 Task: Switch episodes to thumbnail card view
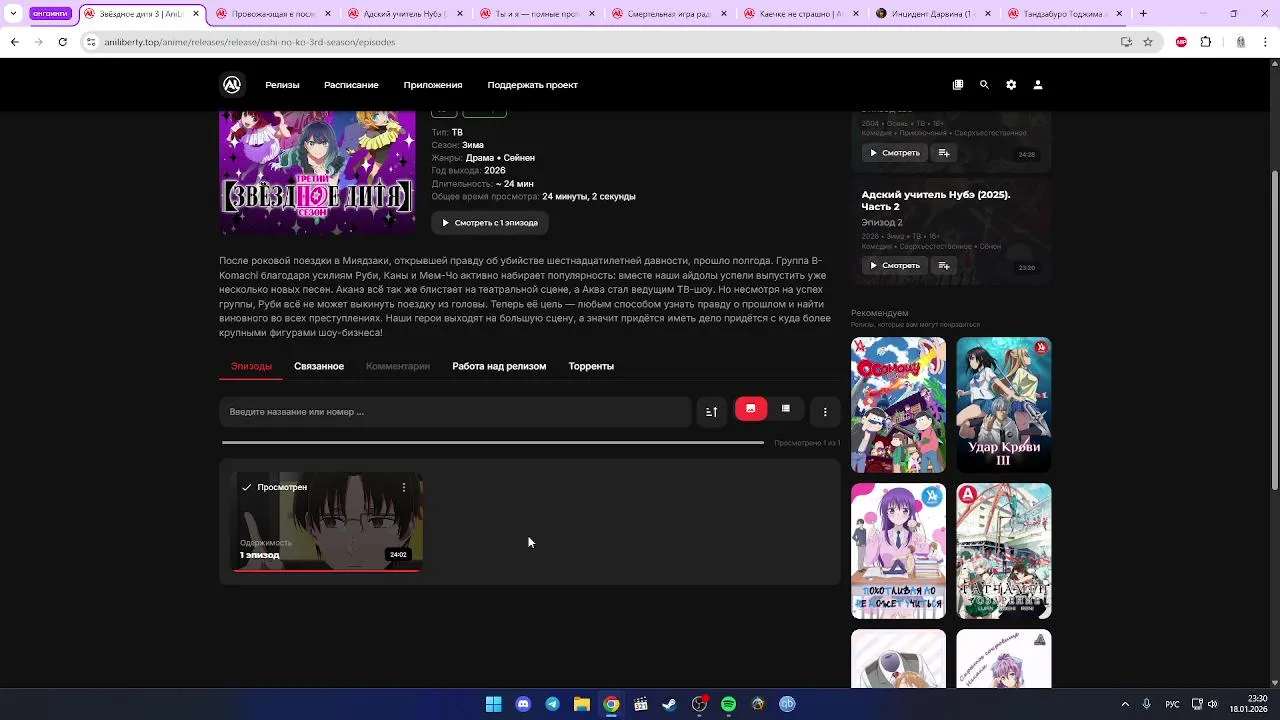751,409
